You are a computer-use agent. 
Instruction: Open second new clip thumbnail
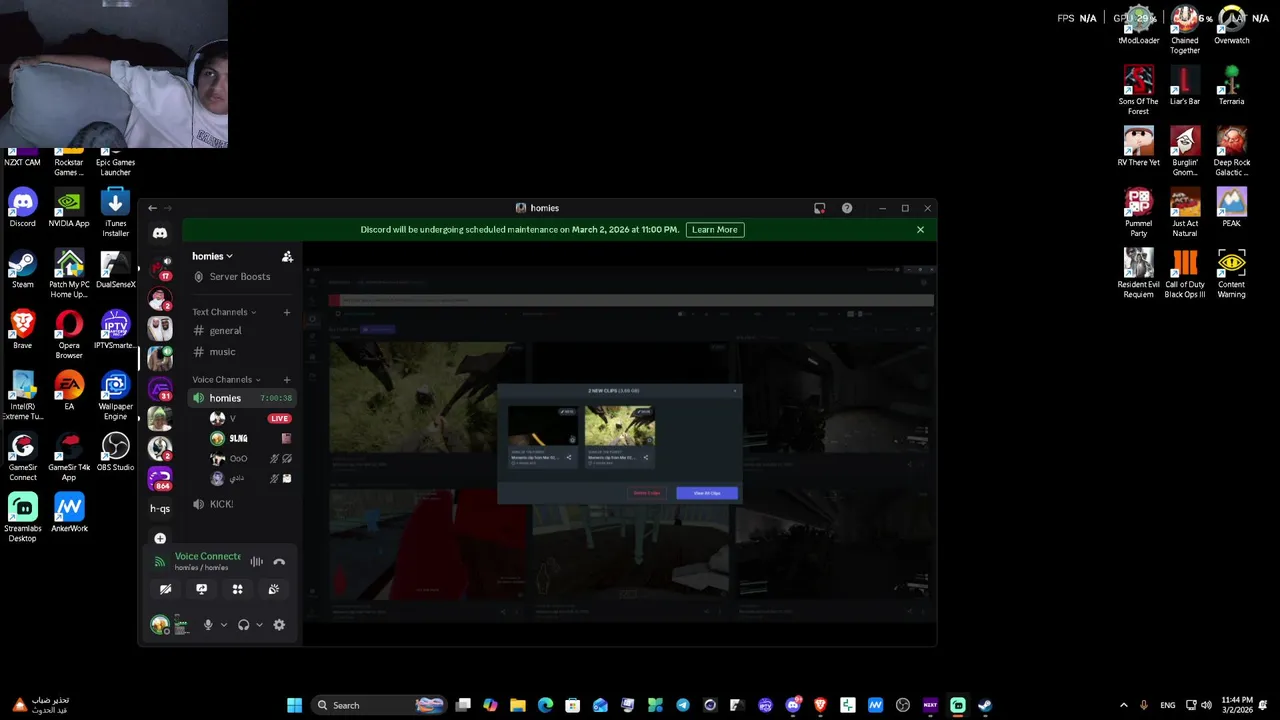[620, 426]
